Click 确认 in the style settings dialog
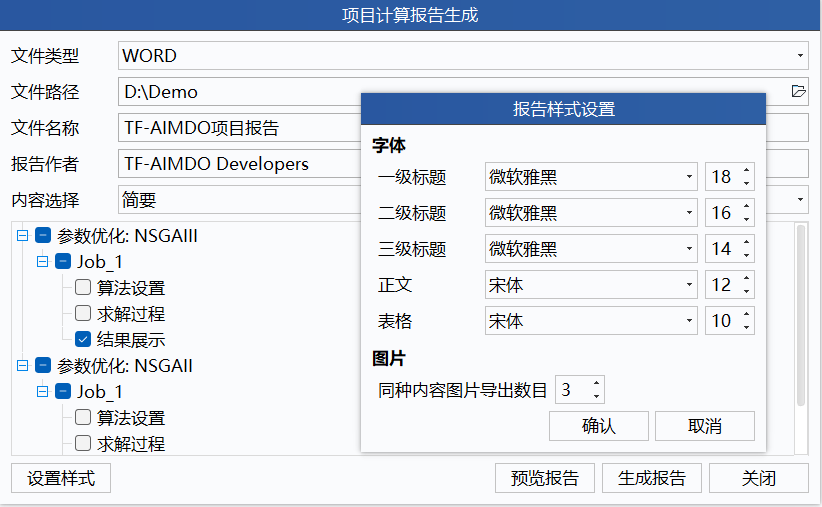This screenshot has width=822, height=507. click(598, 426)
